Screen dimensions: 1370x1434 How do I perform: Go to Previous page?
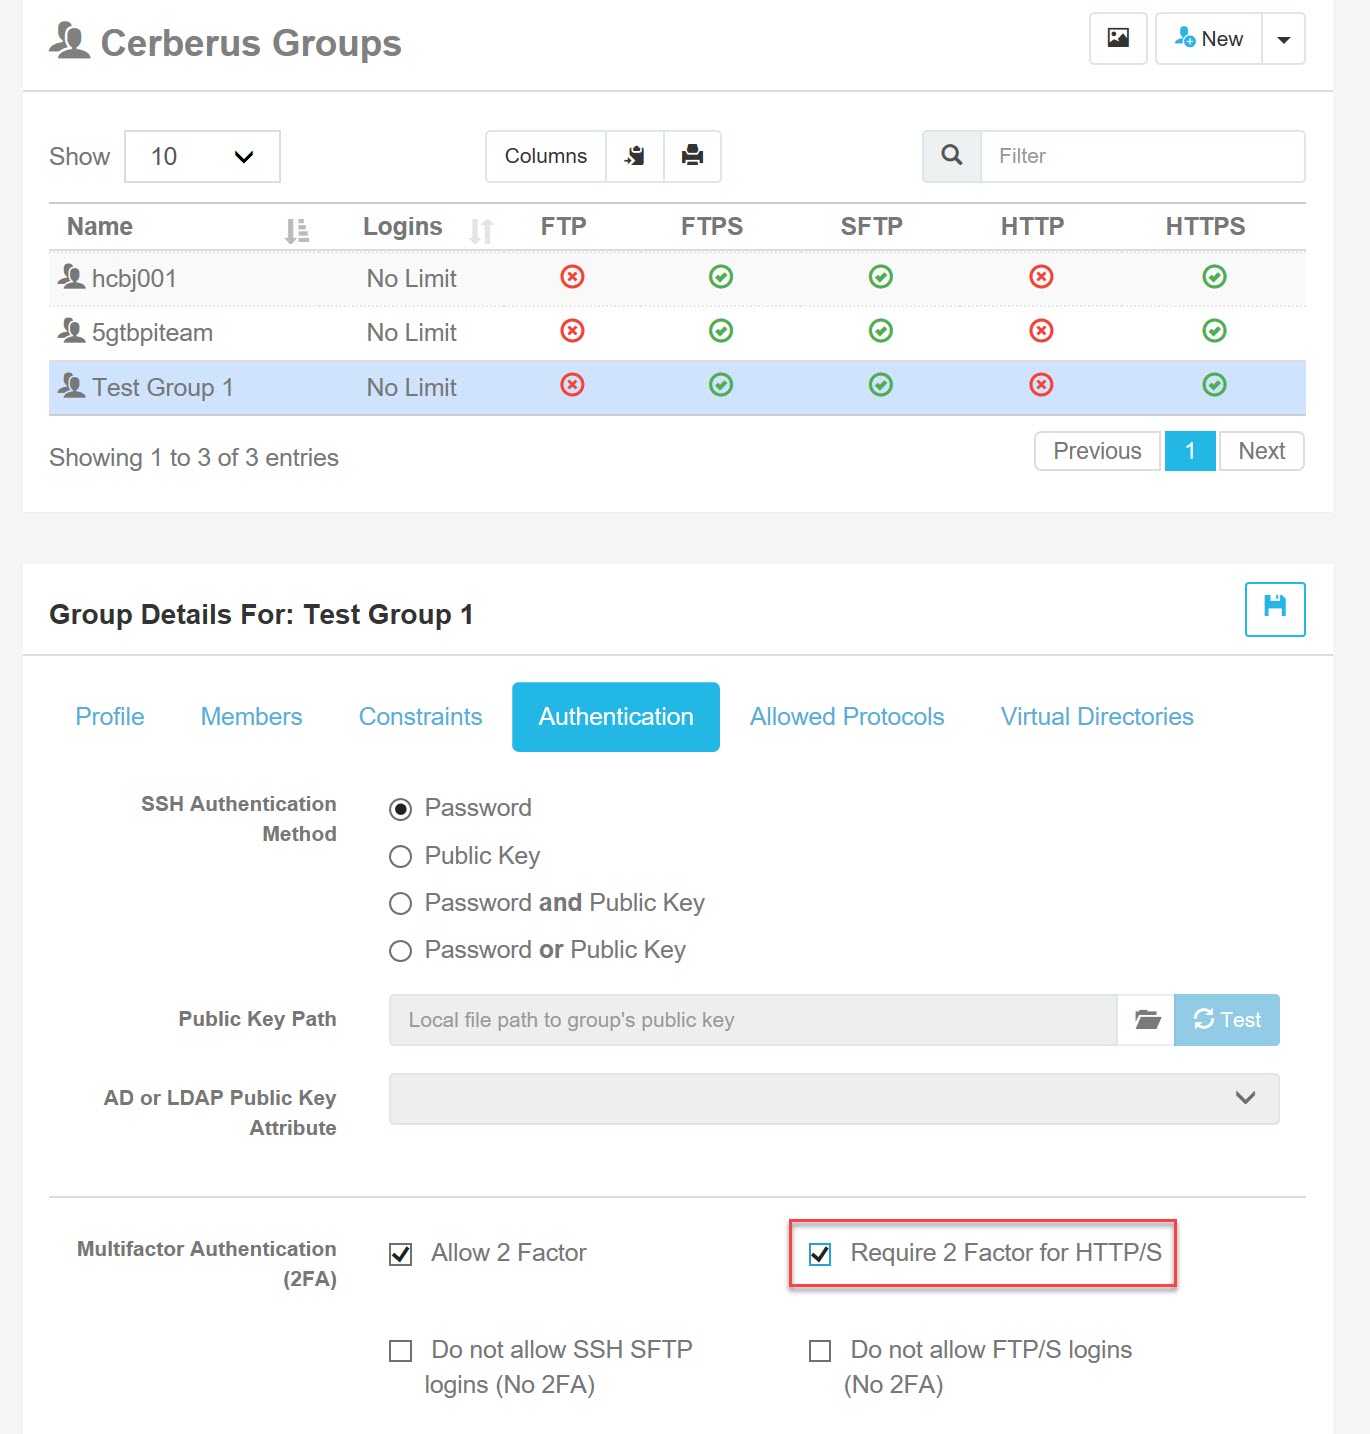1097,451
